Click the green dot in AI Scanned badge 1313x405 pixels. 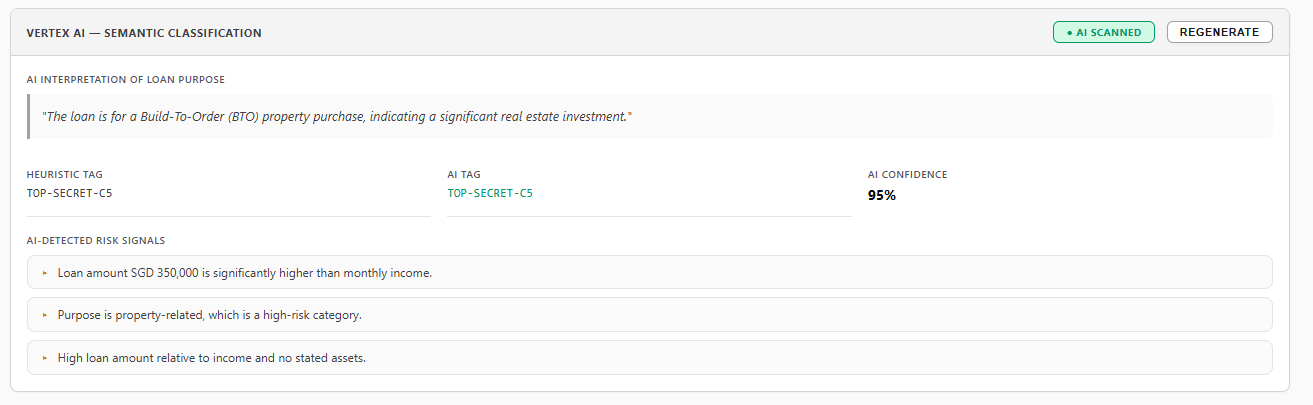1069,33
